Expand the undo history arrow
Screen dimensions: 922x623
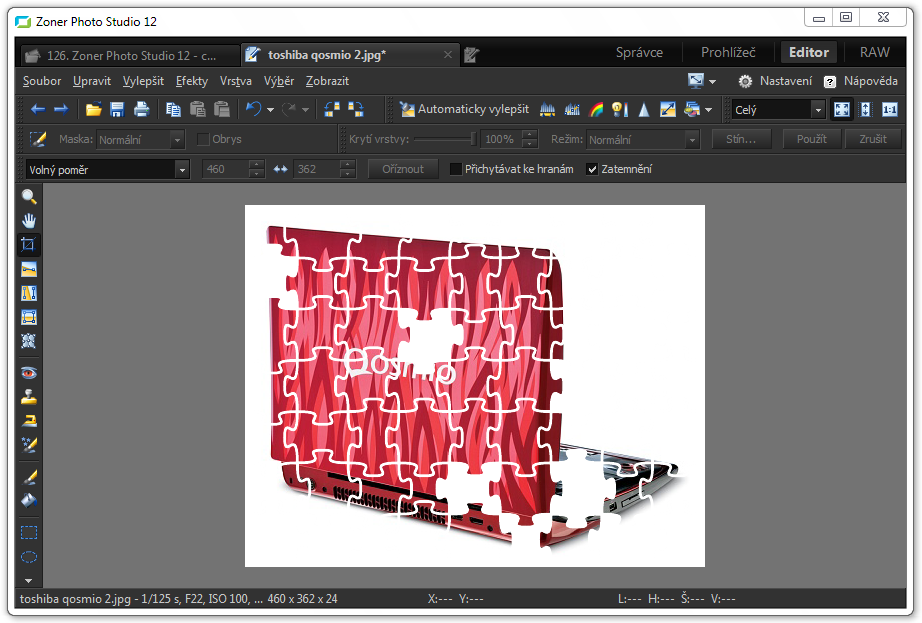(270, 110)
